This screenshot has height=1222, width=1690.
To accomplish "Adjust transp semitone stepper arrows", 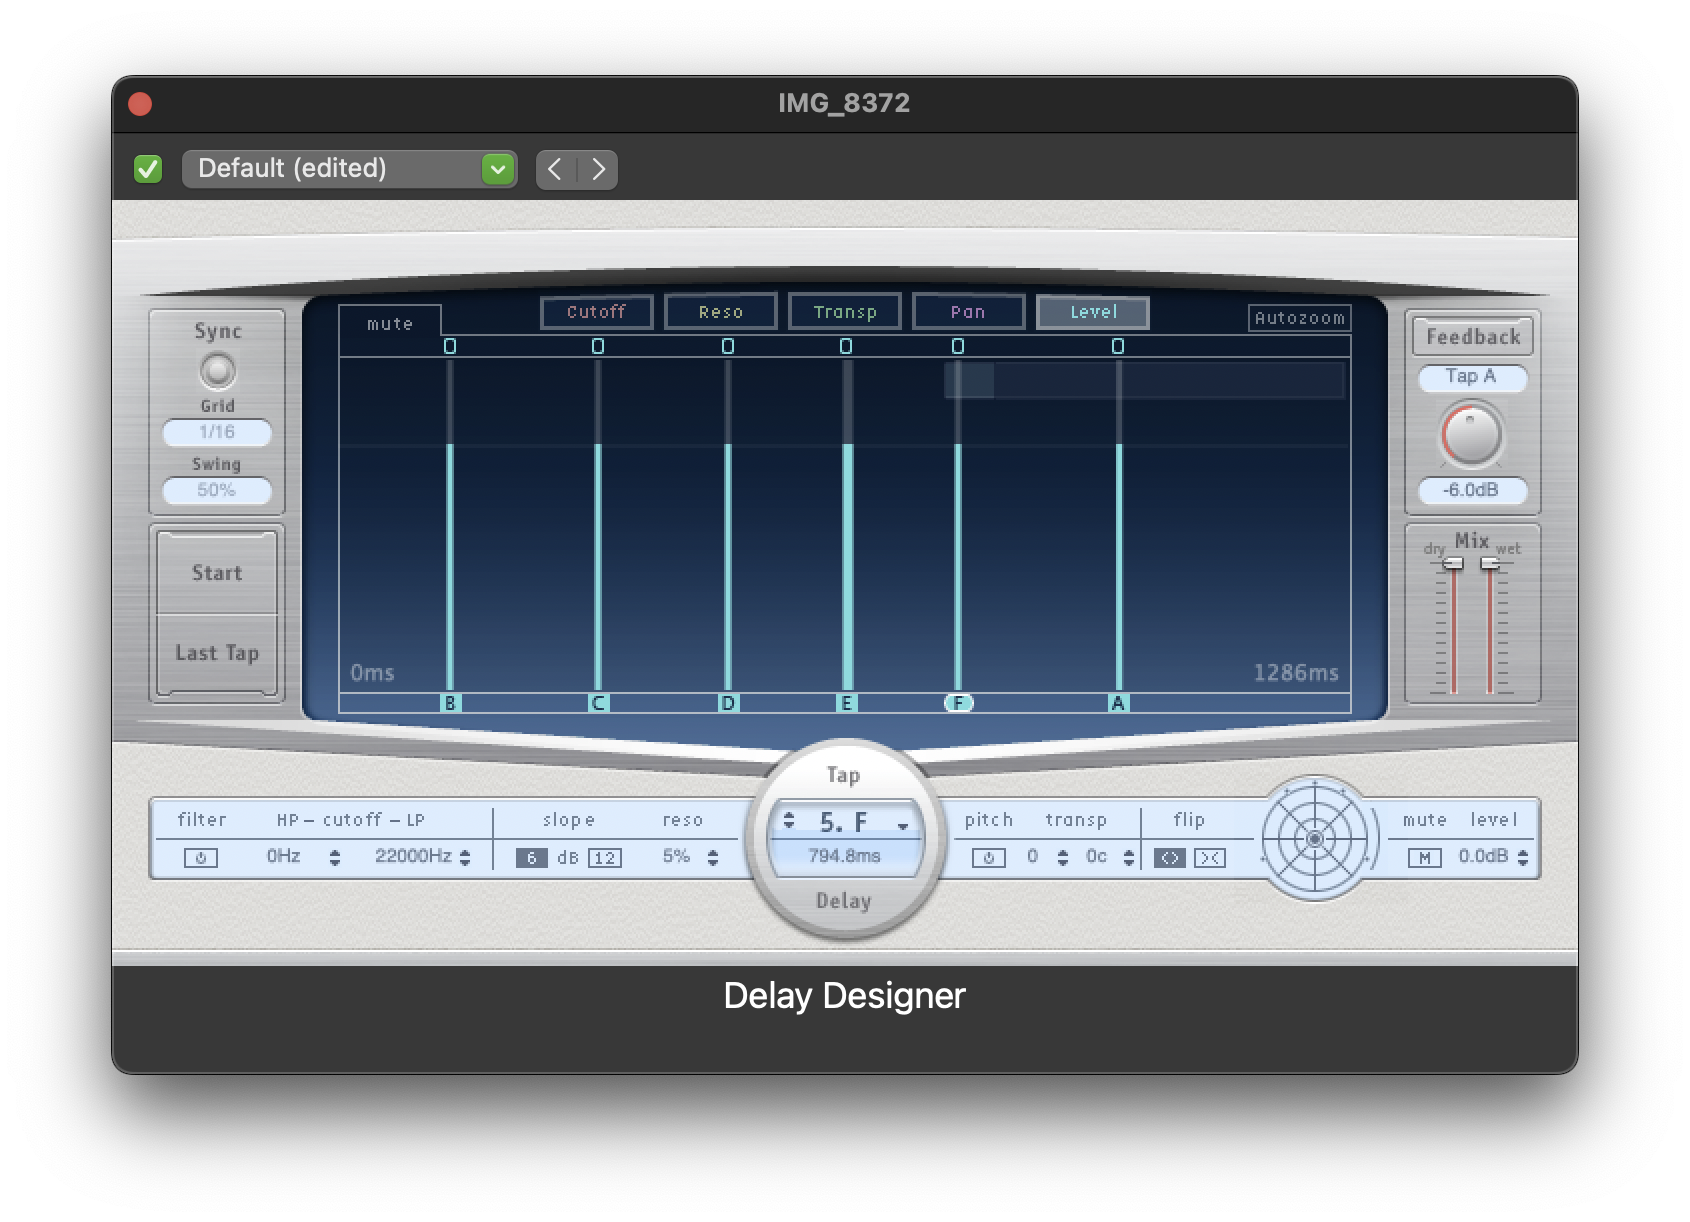I will point(1063,858).
